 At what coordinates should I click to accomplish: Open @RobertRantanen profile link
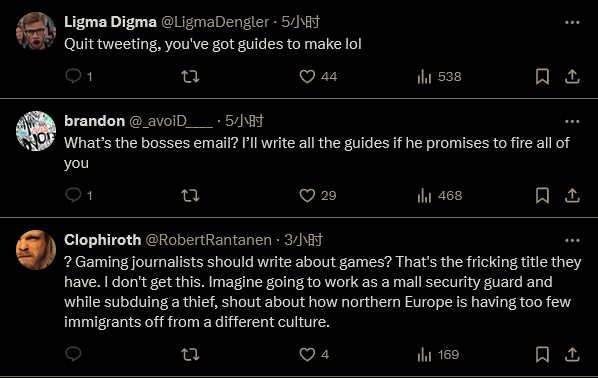click(208, 240)
